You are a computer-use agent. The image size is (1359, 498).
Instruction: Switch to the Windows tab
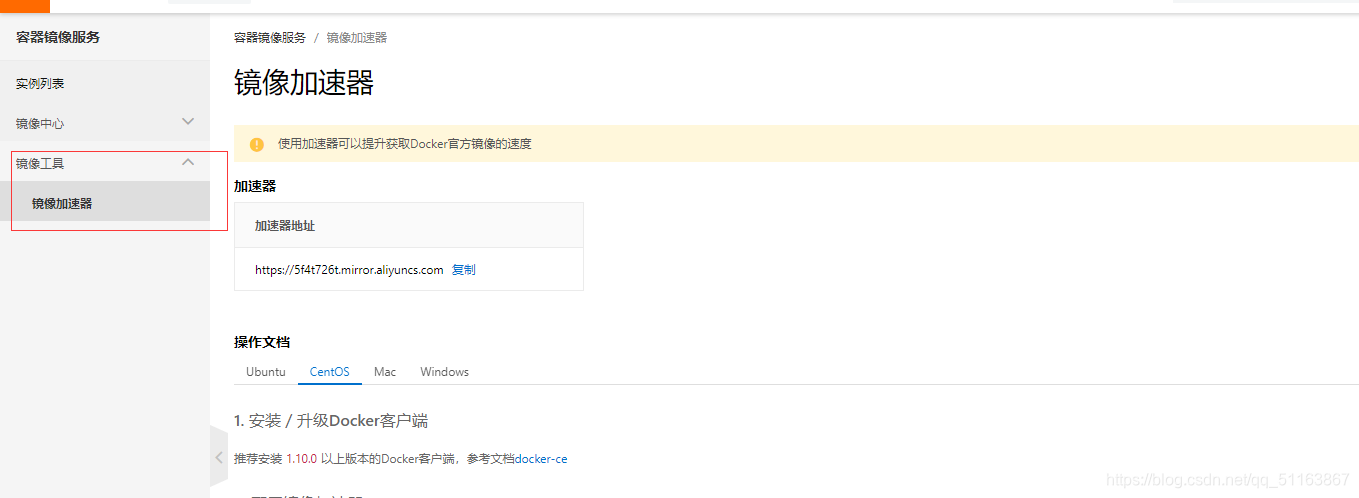coord(444,372)
